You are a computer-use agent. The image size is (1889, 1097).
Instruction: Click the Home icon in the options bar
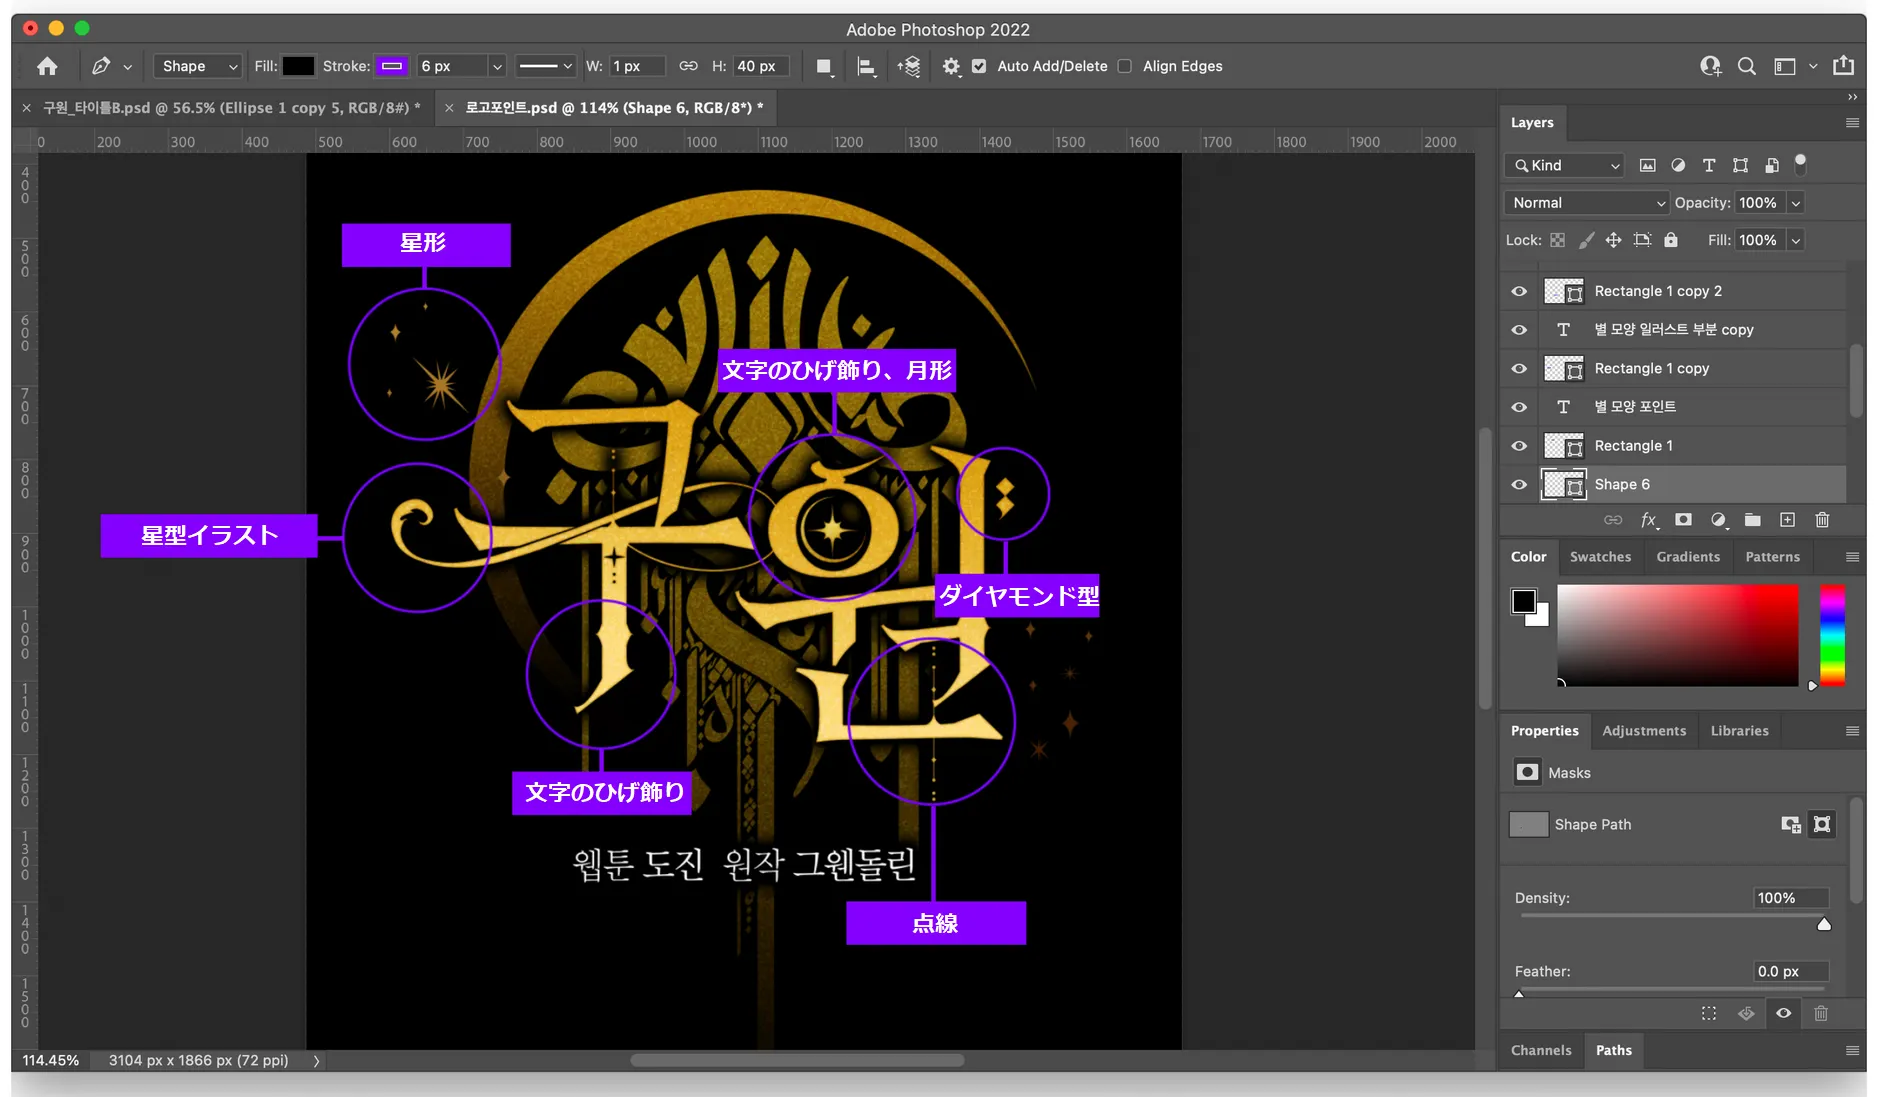(x=47, y=66)
